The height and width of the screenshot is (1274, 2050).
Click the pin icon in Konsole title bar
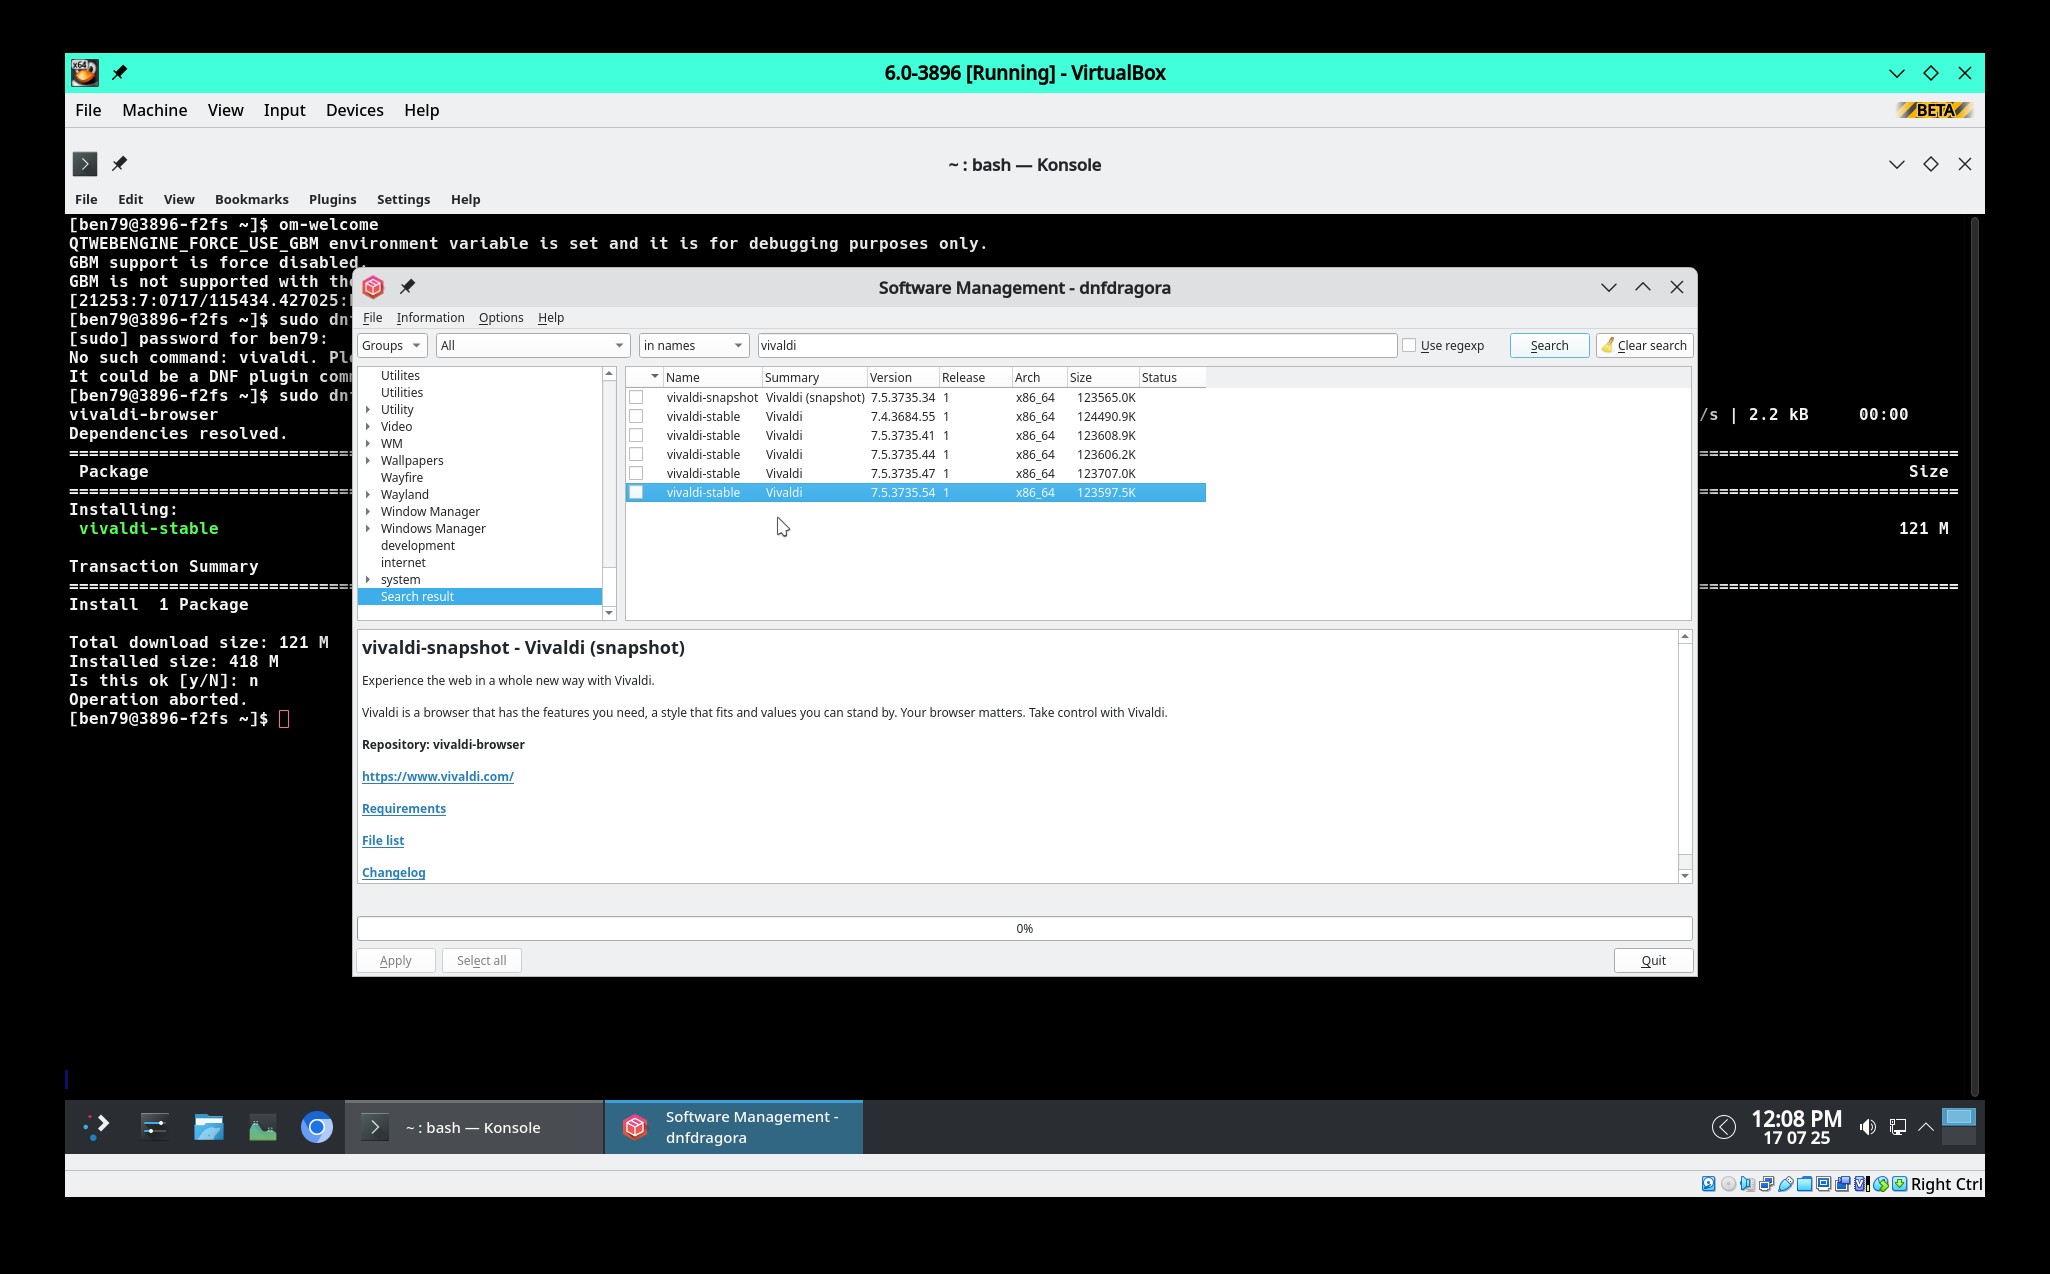click(119, 164)
